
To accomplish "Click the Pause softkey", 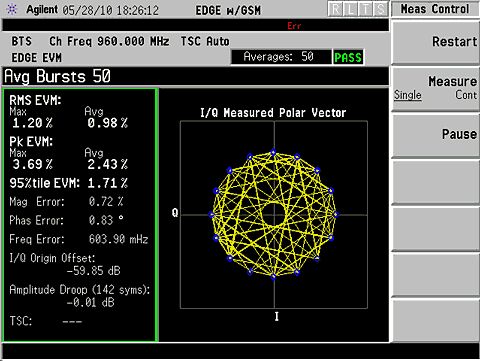I will click(435, 135).
